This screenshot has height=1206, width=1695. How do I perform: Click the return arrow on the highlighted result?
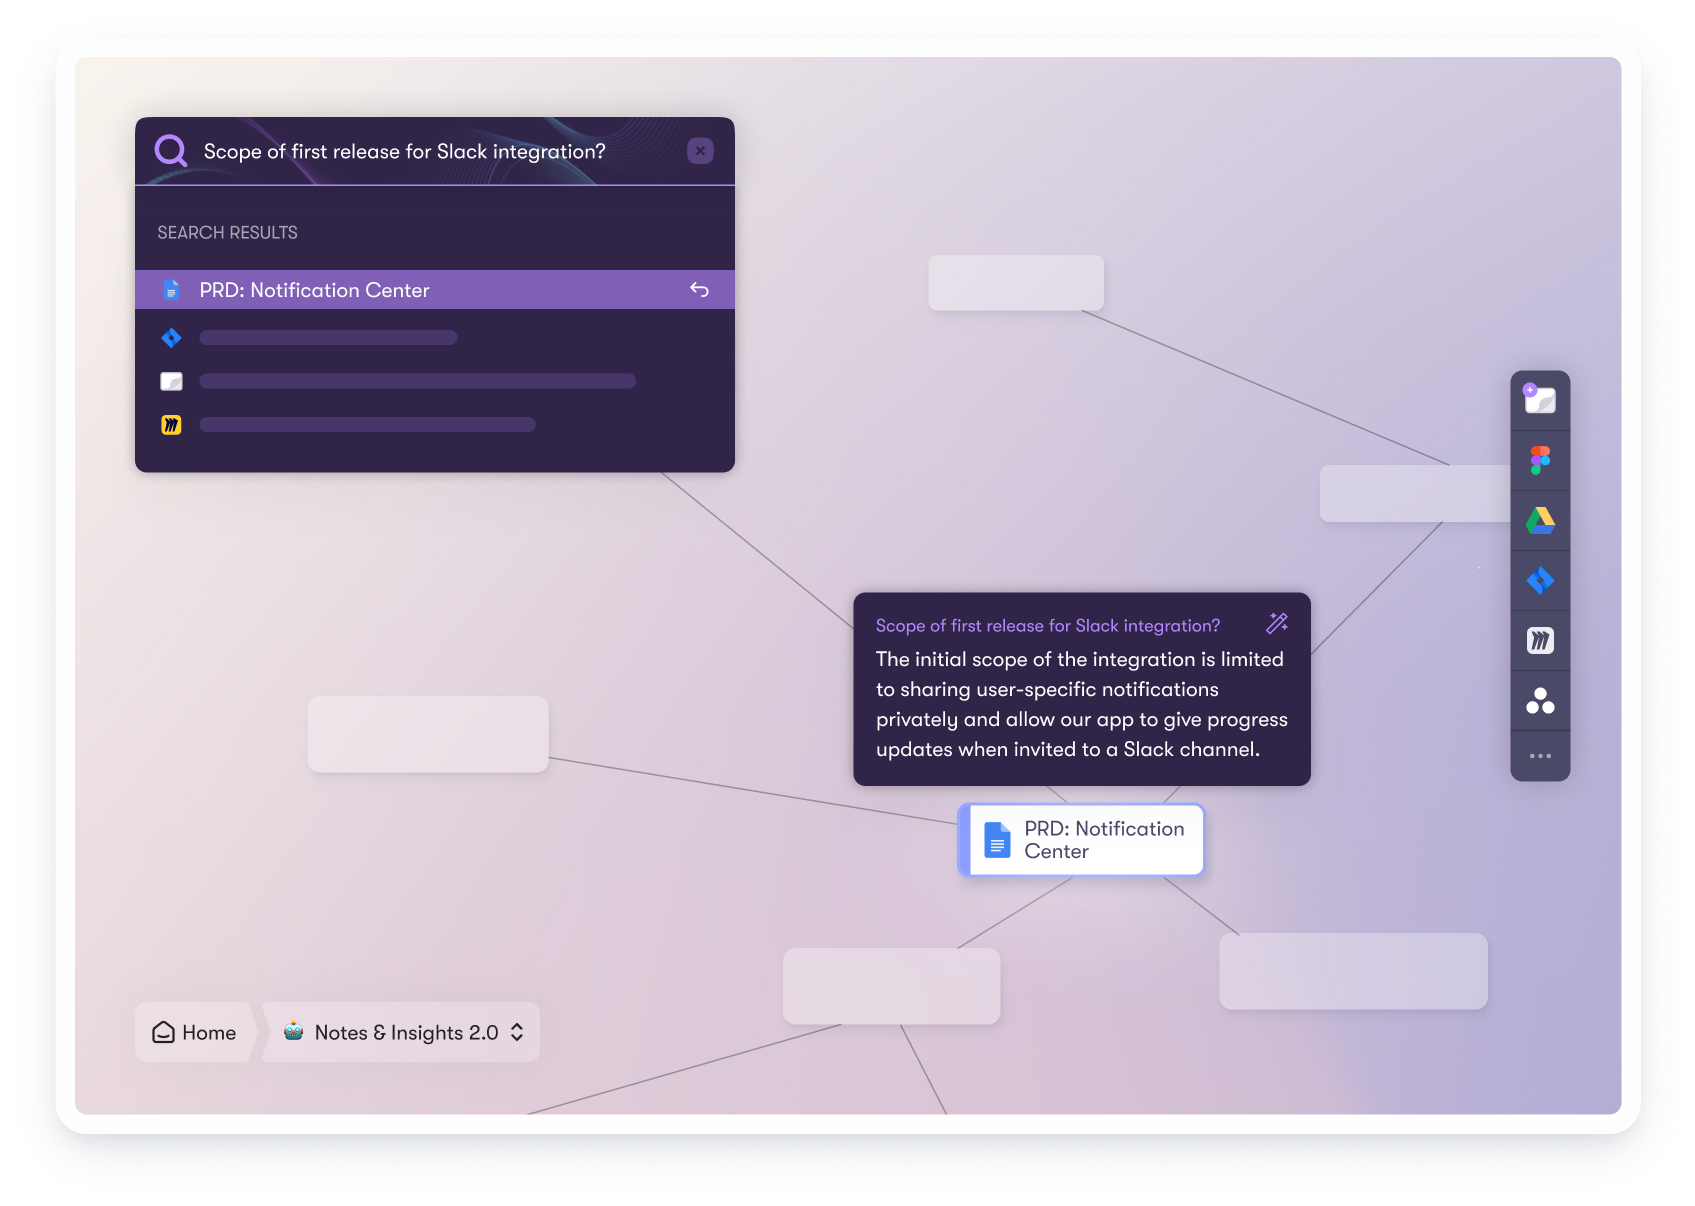tap(699, 290)
